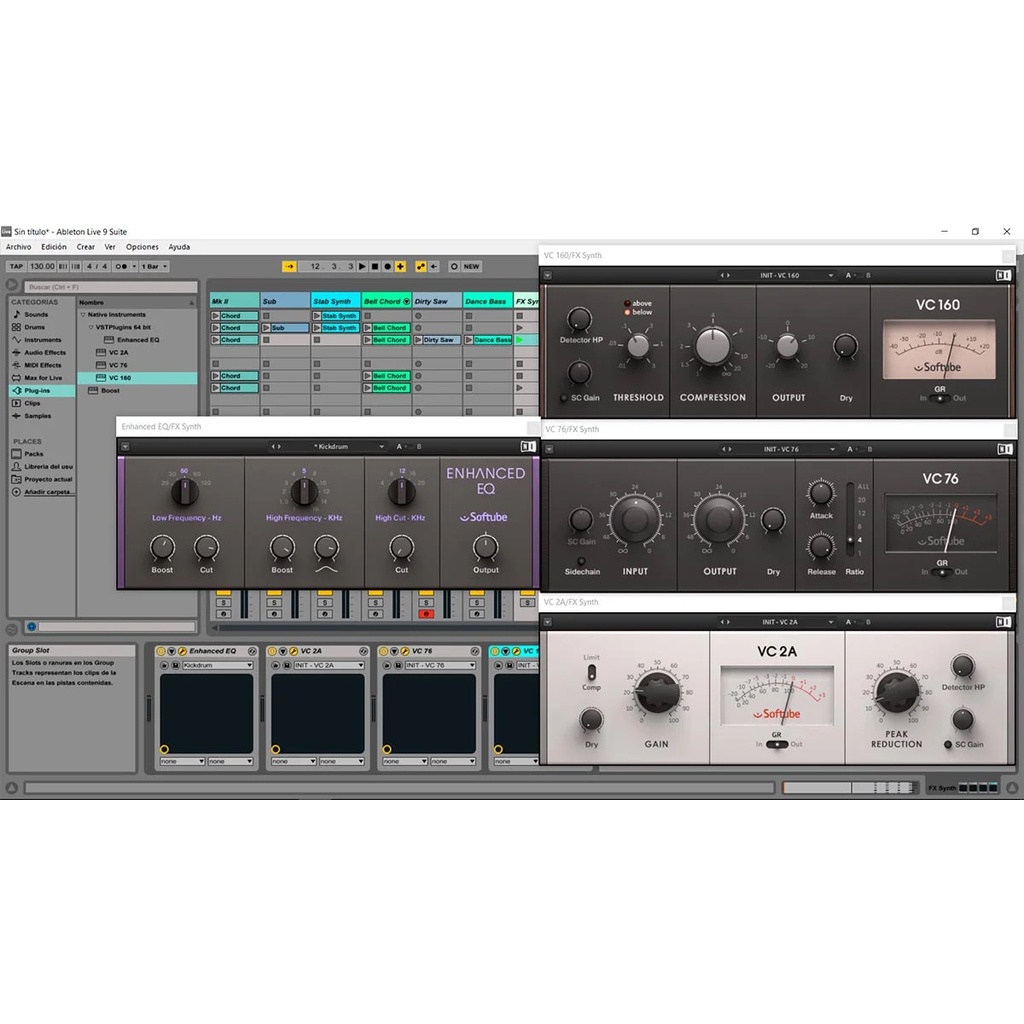
Task: Toggle the VC 160 GR In/Out switch
Action: (938, 398)
